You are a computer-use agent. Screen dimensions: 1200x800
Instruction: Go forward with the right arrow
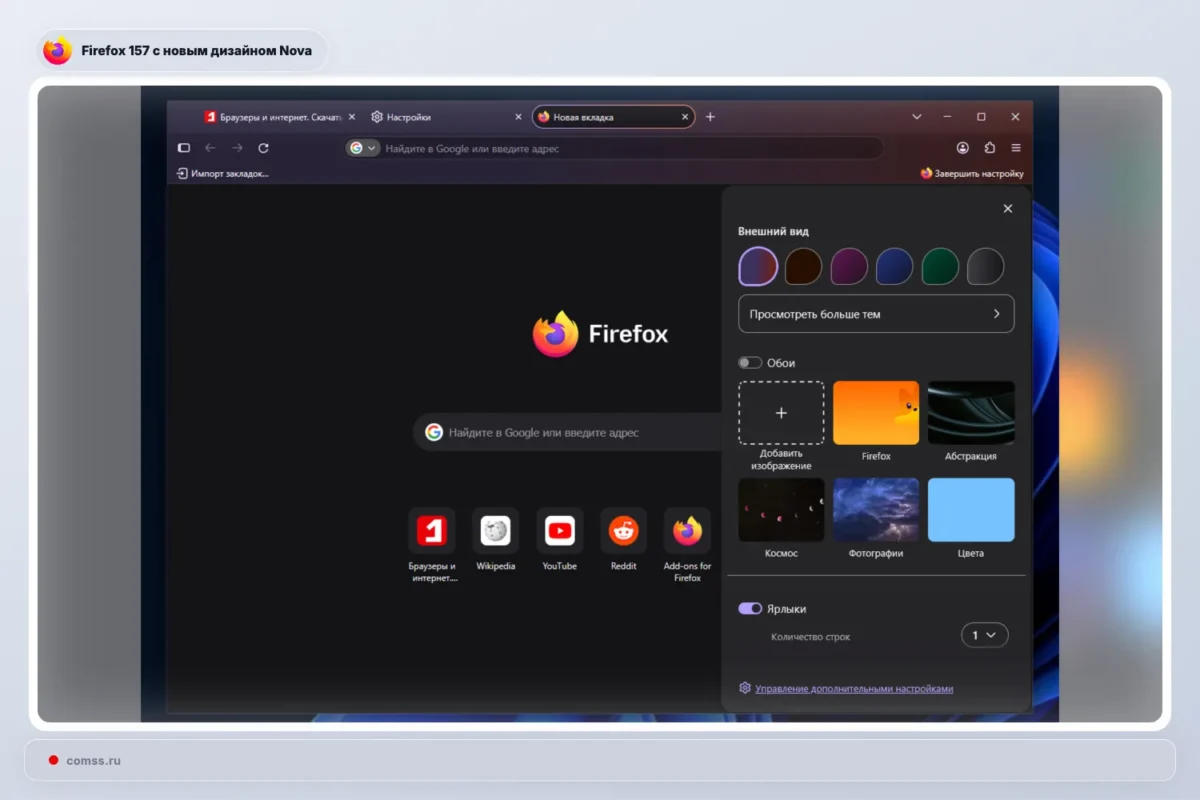pyautogui.click(x=237, y=148)
